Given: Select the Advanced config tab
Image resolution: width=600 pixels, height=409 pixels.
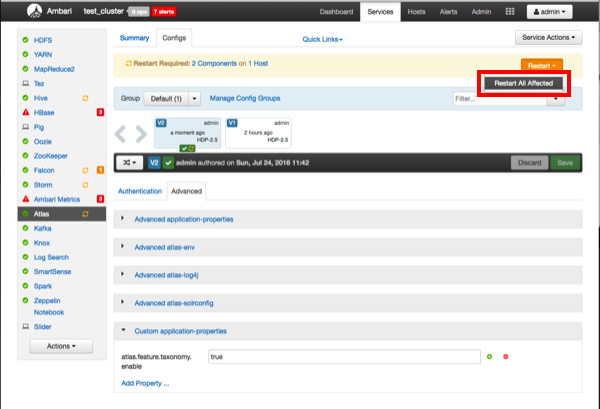Looking at the screenshot, I should point(186,191).
